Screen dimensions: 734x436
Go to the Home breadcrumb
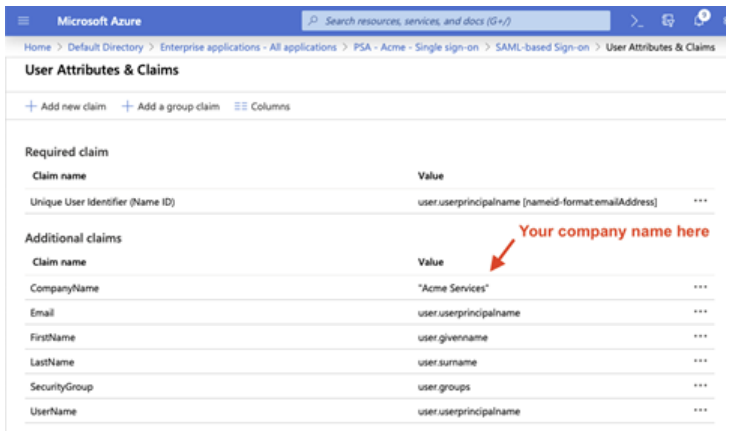point(37,47)
